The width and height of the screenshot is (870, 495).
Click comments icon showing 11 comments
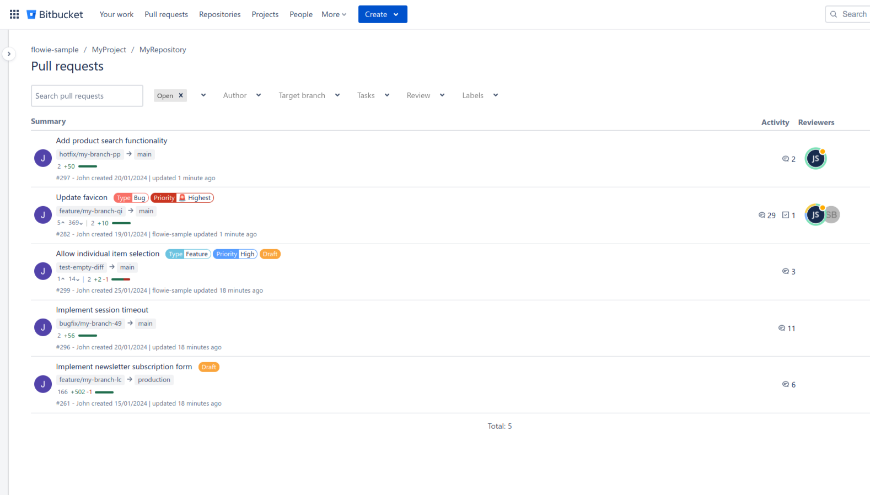[x=781, y=328]
